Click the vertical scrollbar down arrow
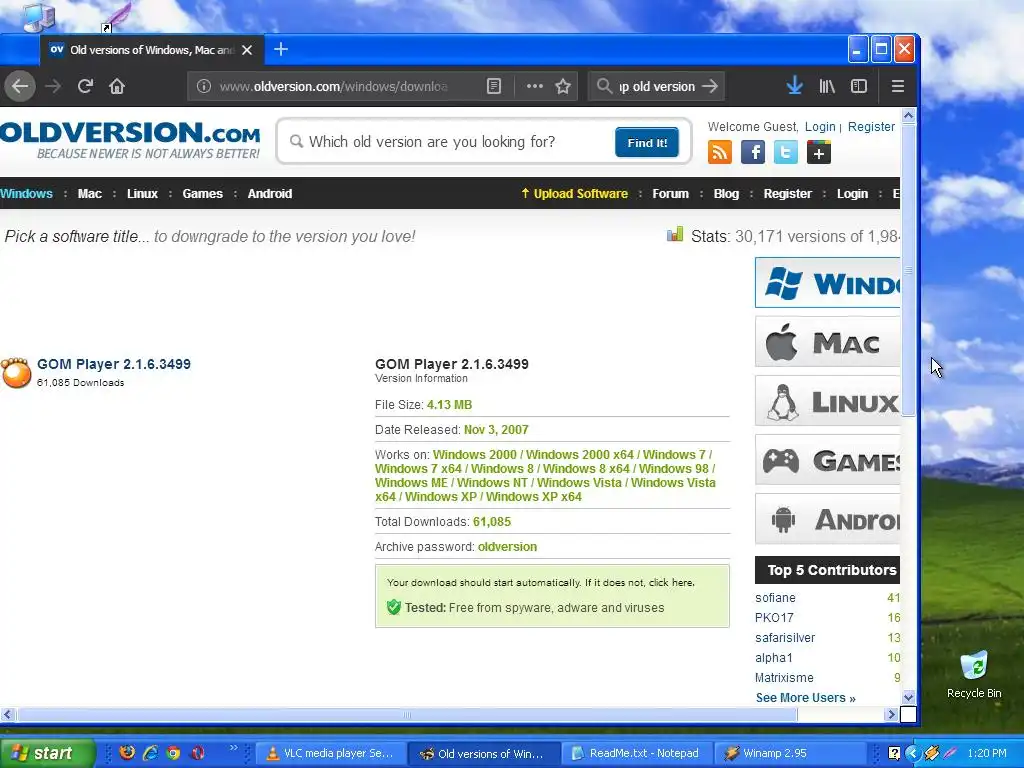 click(908, 697)
